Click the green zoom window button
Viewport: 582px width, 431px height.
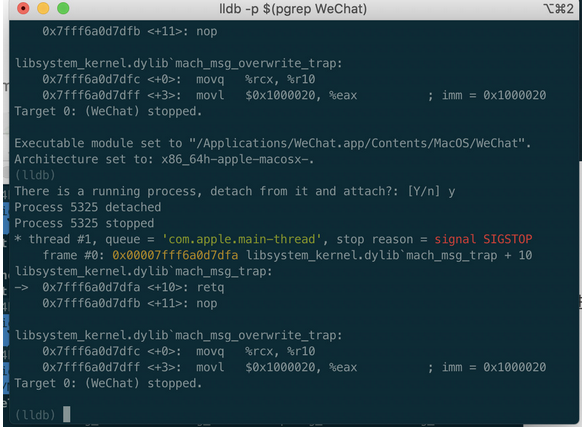[x=63, y=8]
